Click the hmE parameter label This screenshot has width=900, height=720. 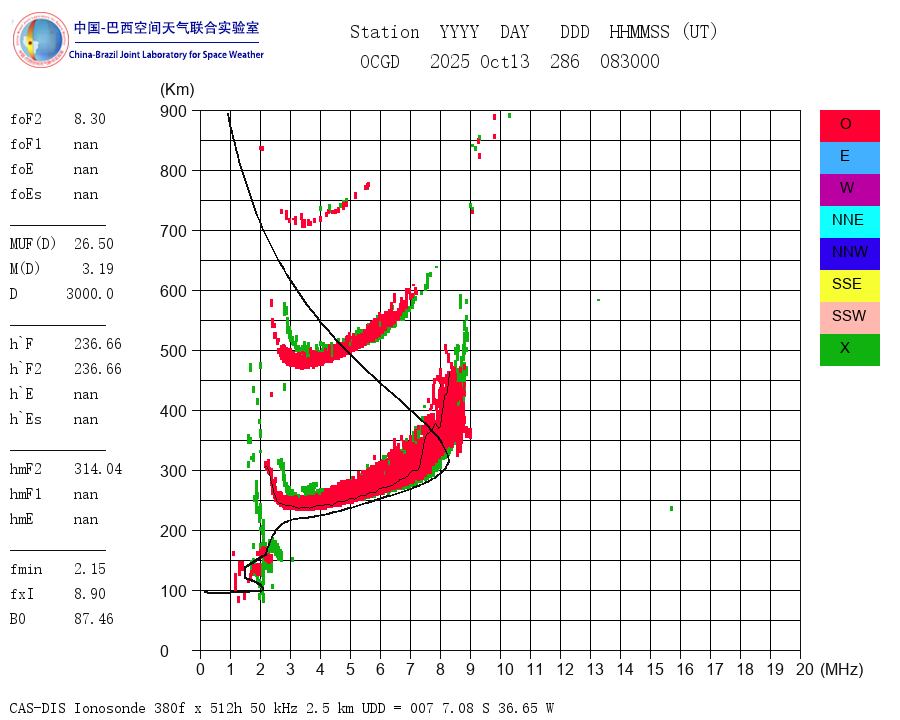click(22, 518)
